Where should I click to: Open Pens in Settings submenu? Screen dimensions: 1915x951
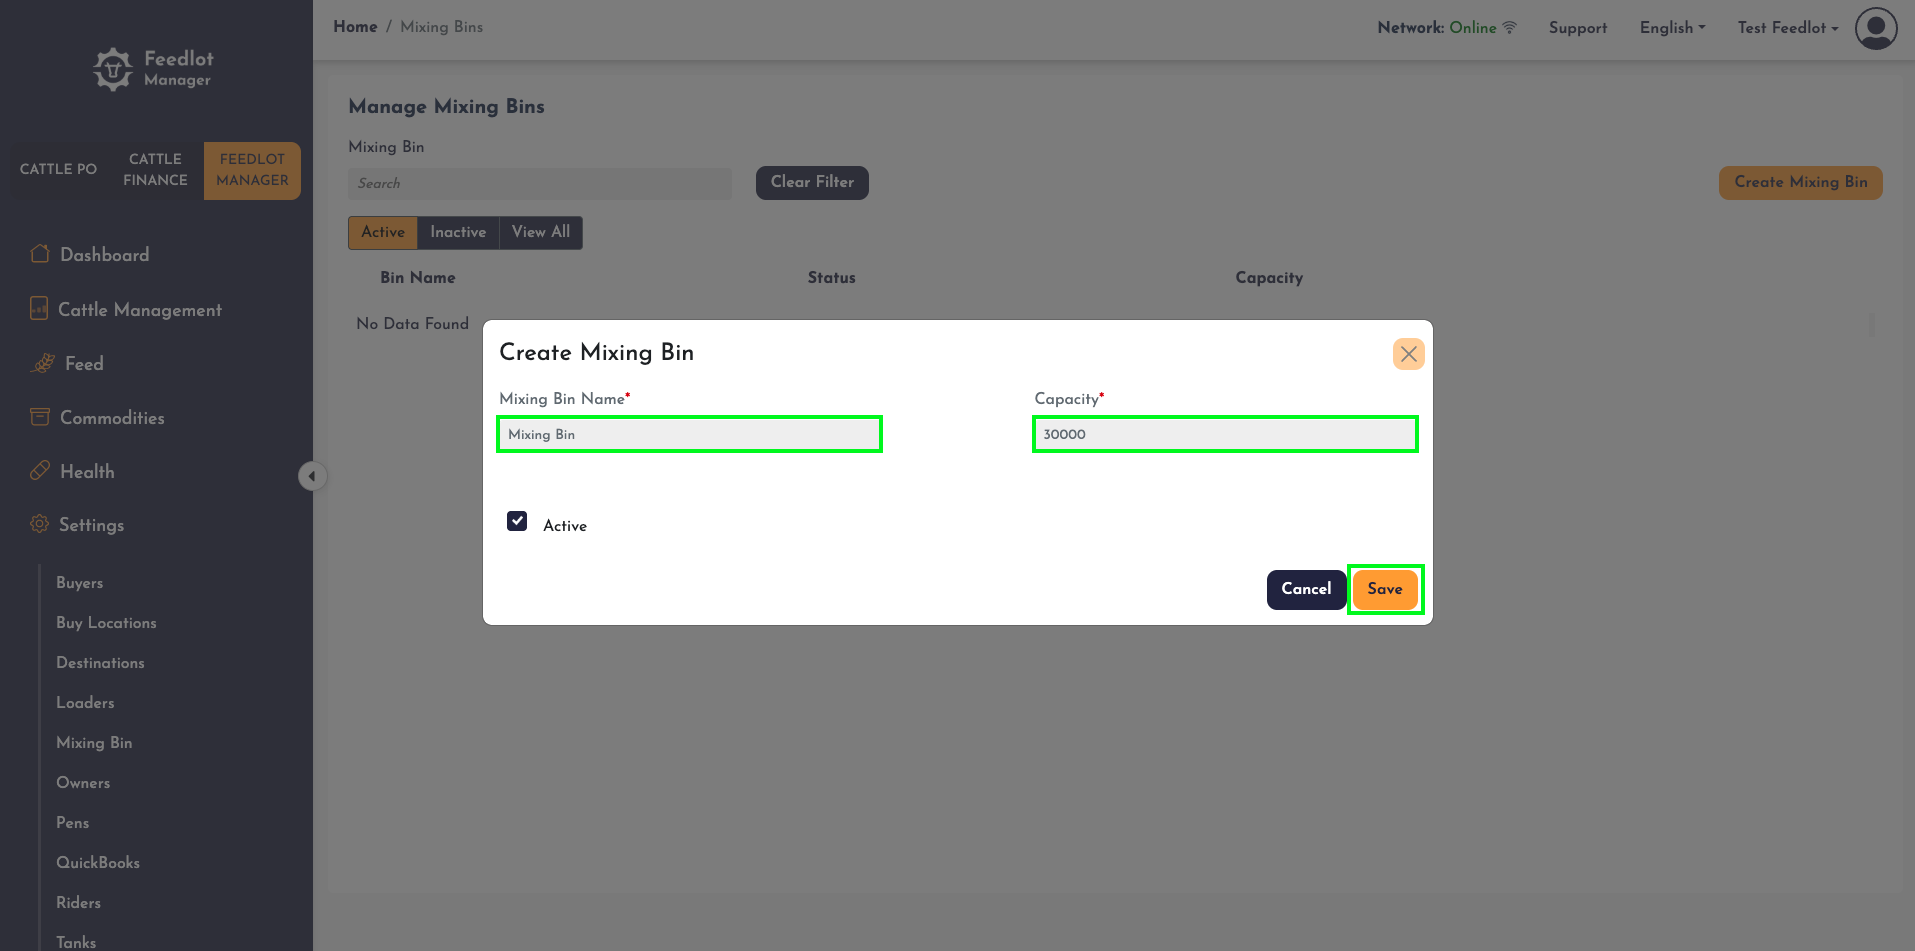[73, 822]
